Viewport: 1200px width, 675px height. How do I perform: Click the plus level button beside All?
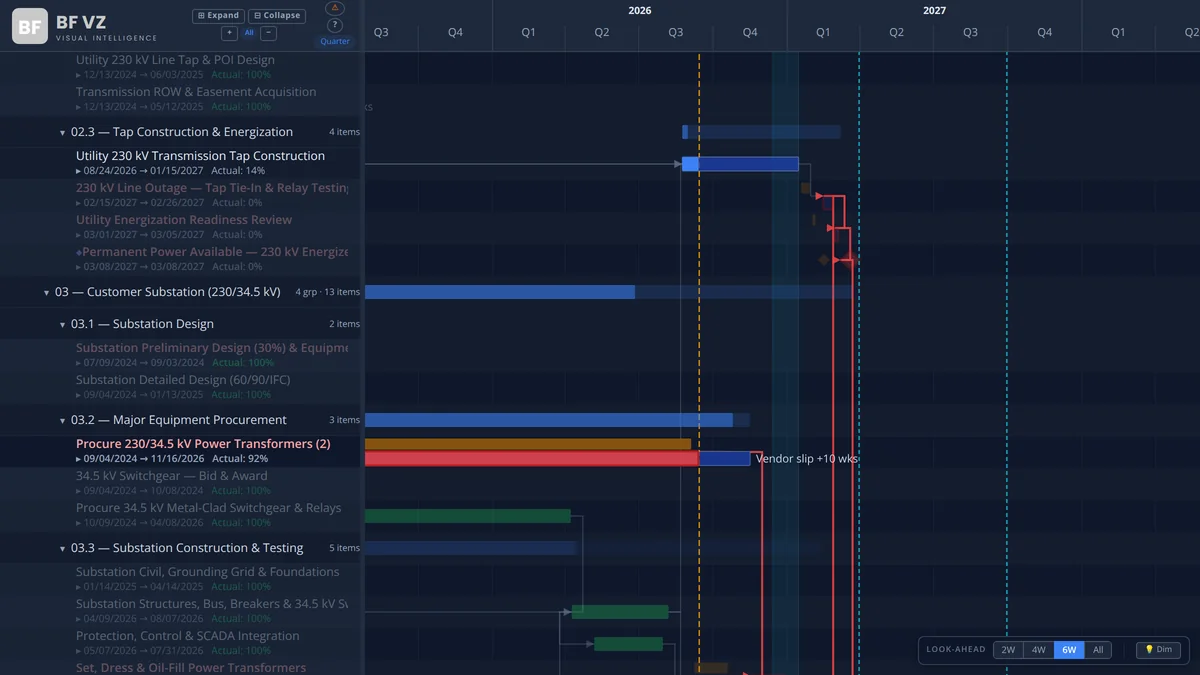pyautogui.click(x=230, y=33)
